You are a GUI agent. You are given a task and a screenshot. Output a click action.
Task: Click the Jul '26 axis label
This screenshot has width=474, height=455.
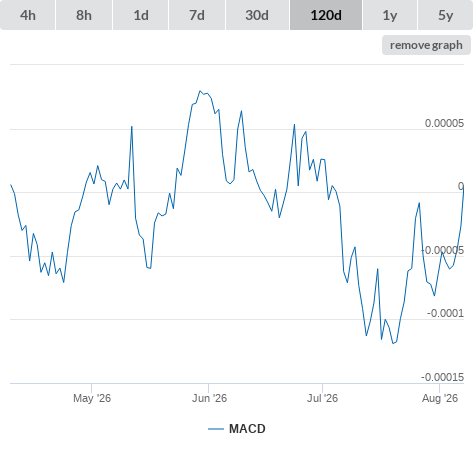point(322,398)
